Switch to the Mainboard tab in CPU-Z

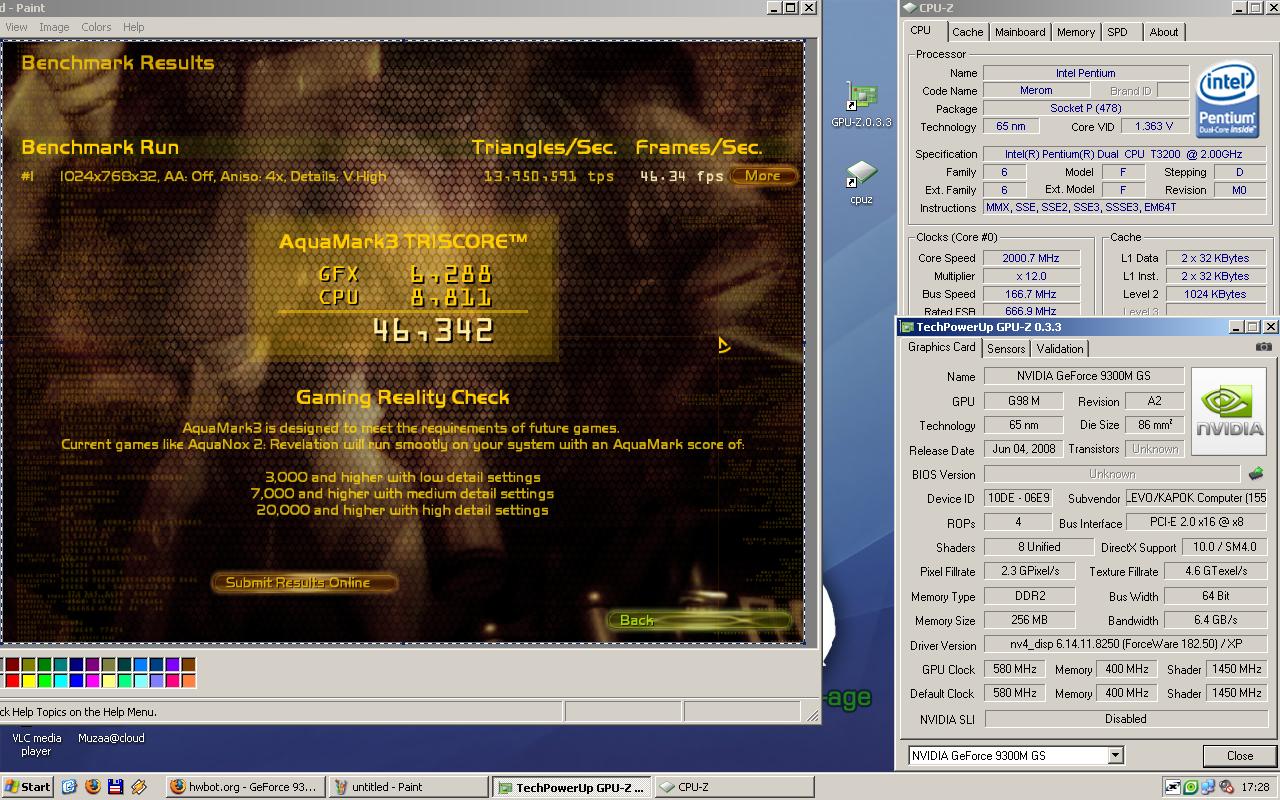click(x=1020, y=32)
